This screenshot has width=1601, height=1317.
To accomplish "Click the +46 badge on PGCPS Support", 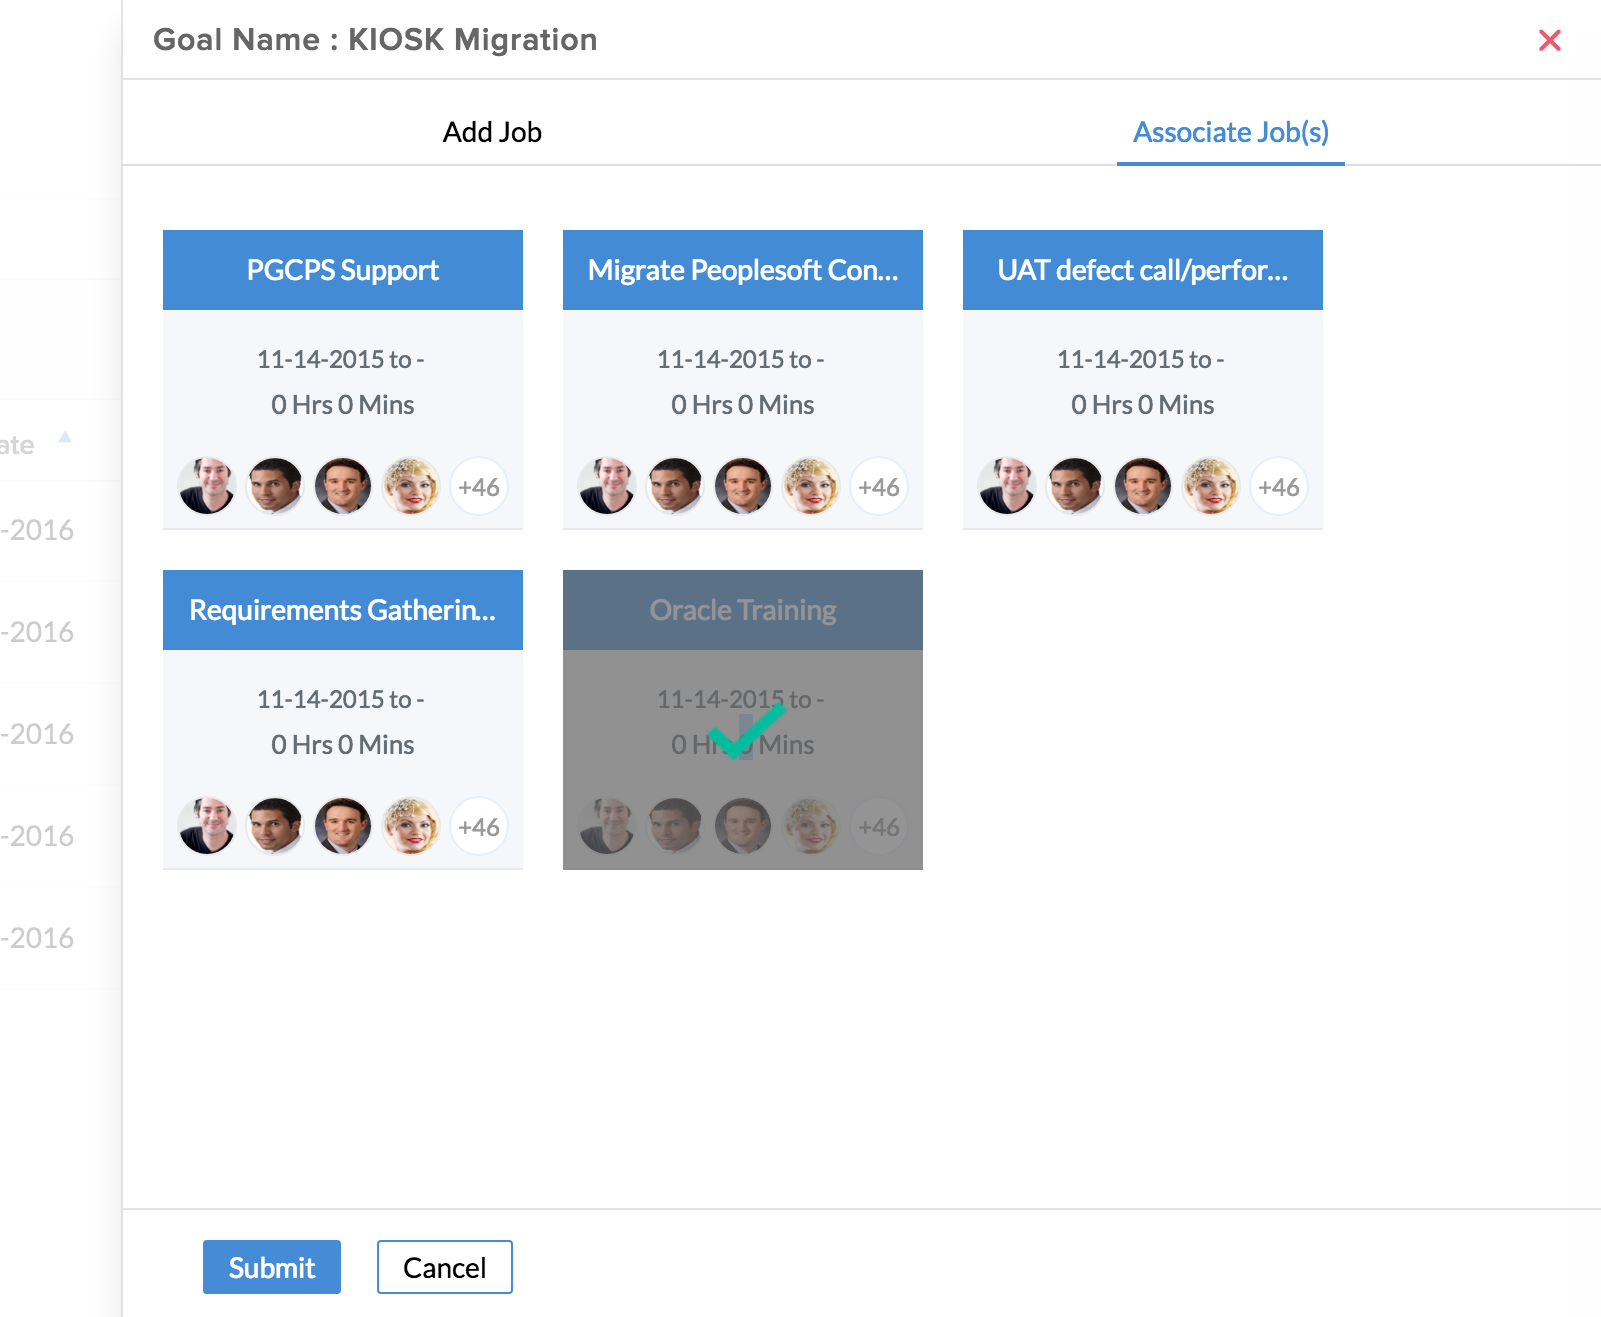I will [479, 487].
